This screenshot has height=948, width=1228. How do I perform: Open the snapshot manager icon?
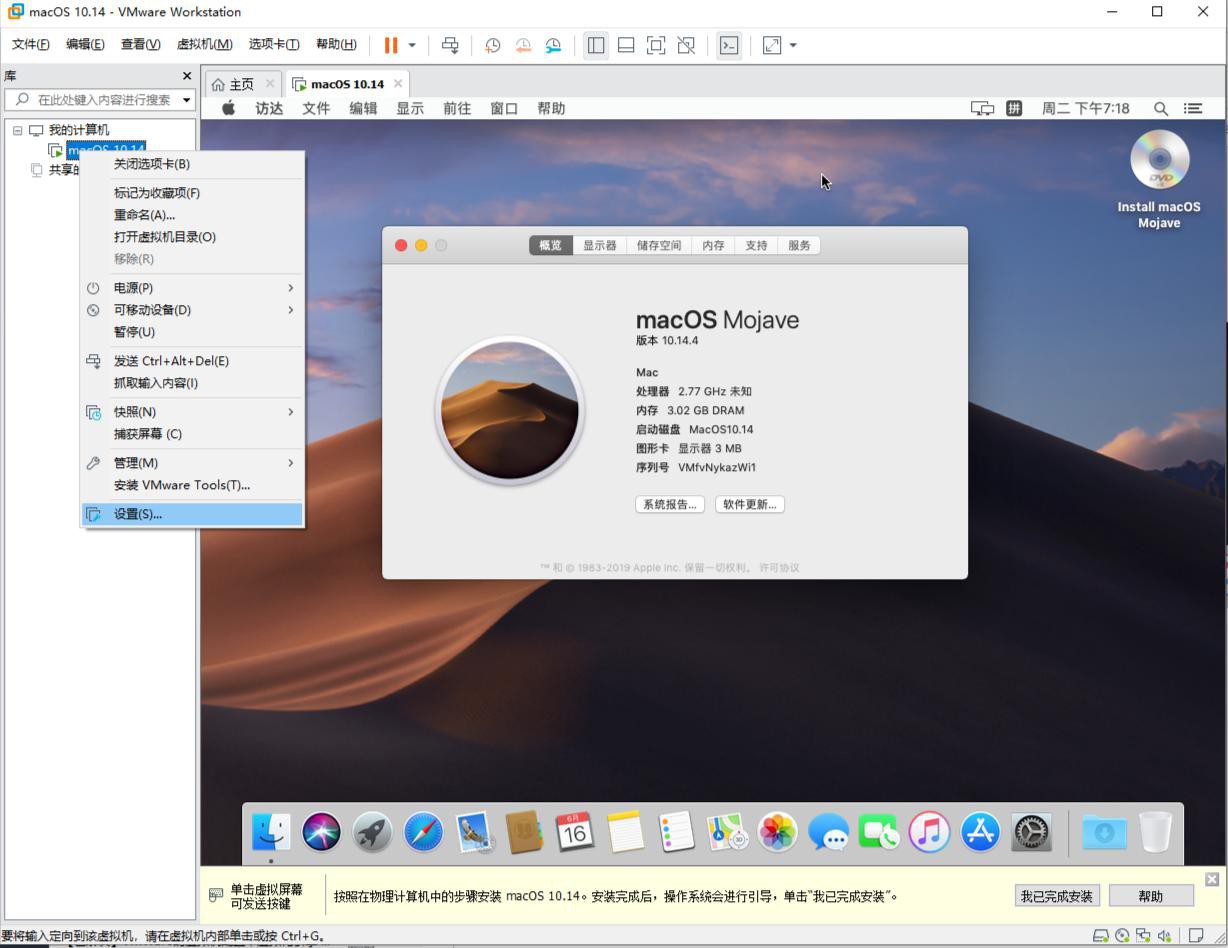pyautogui.click(x=553, y=45)
